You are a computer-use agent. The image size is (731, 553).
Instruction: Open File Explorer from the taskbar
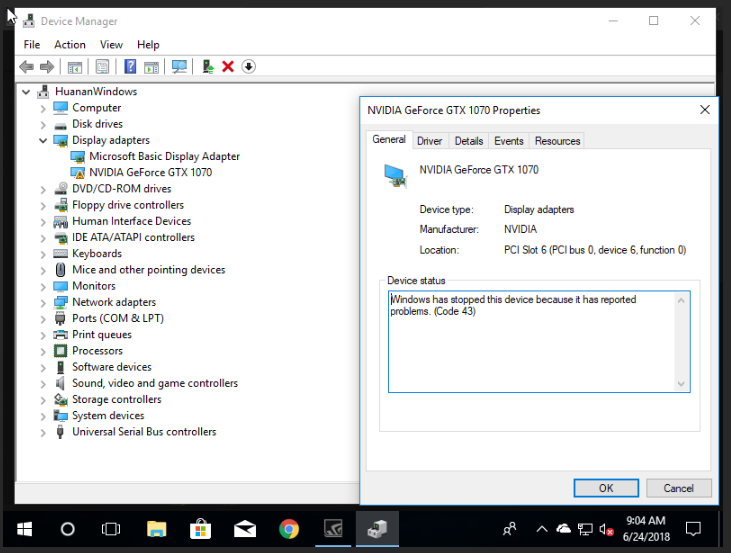tap(157, 529)
